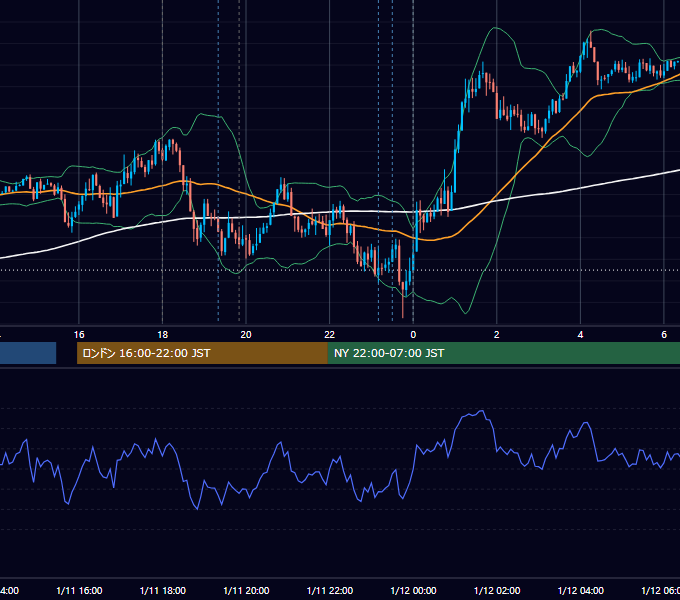Click the '22' hour label on price chart axis
This screenshot has height=600, width=680.
tap(330, 334)
